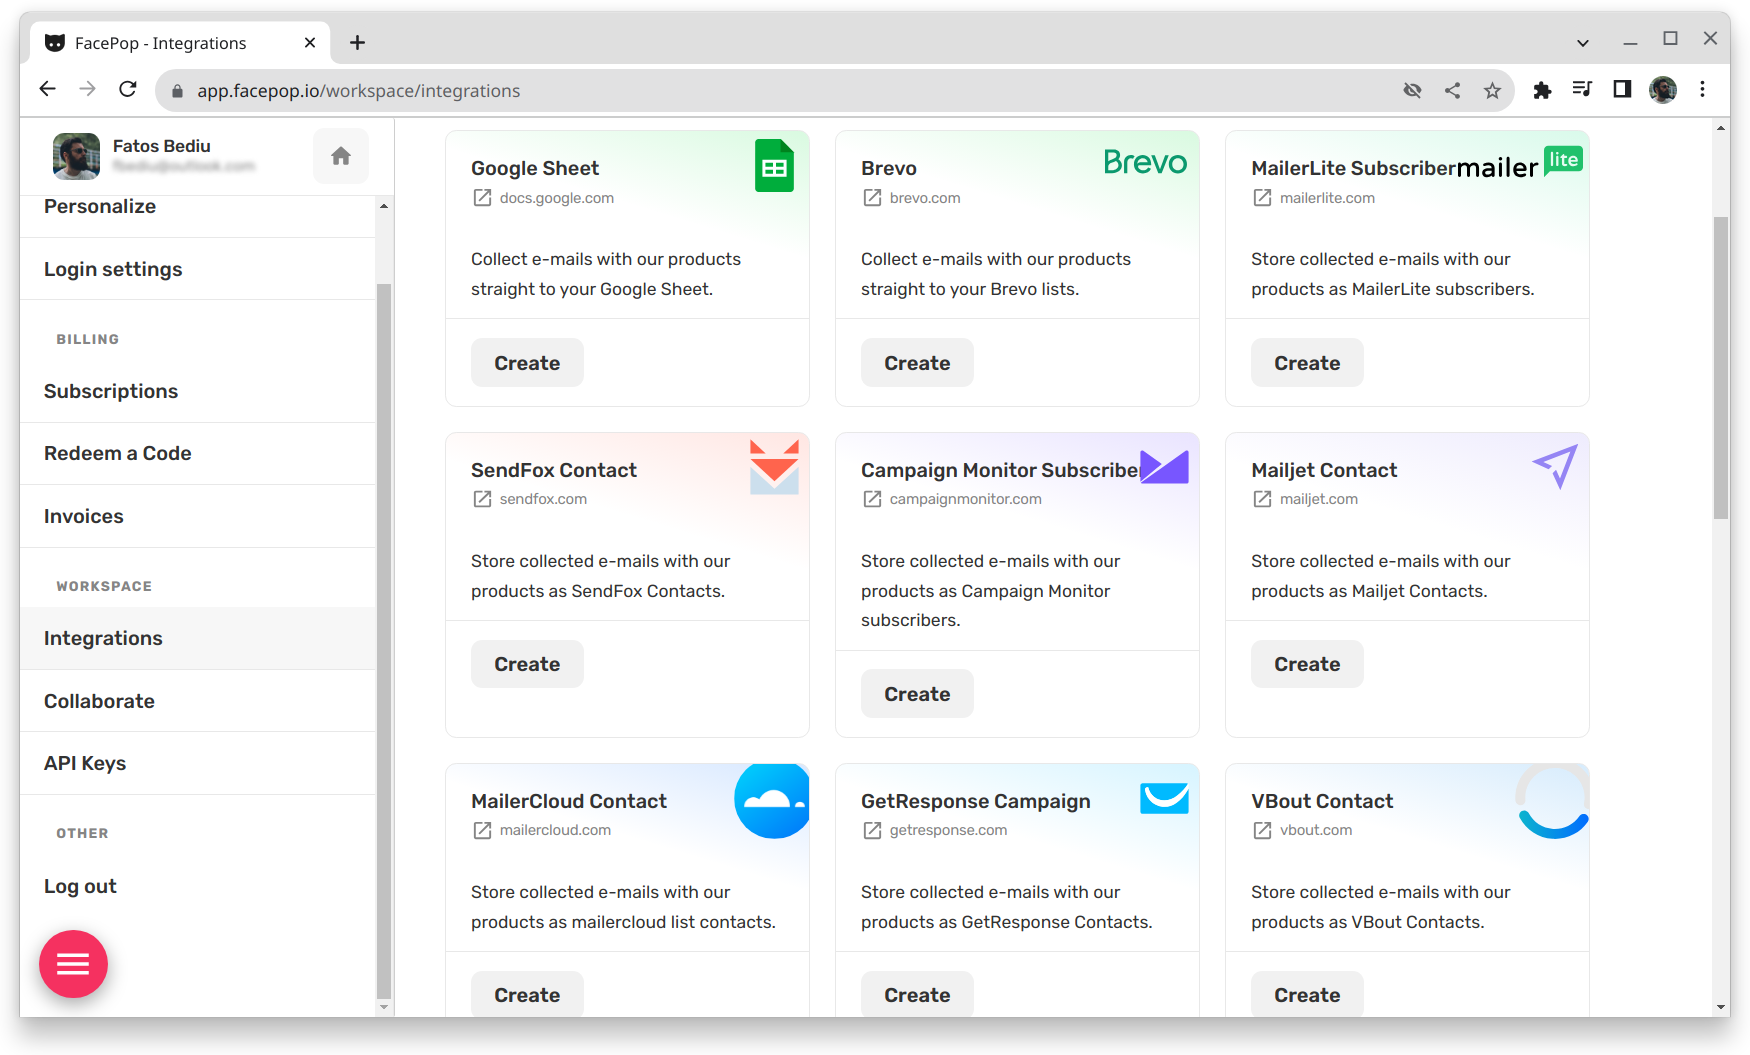Screen dimensions: 1750x1055
Task: Open the campaignmonitor.com link
Action: (x=966, y=499)
